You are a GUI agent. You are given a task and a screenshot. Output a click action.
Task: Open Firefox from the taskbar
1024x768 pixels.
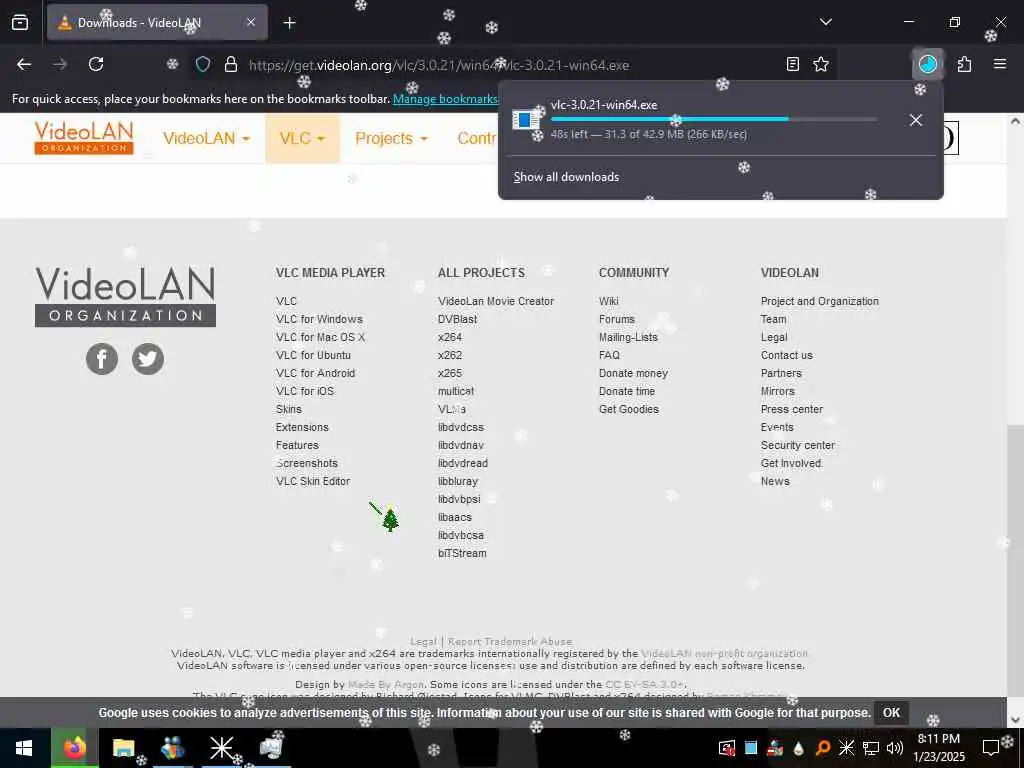pos(74,748)
